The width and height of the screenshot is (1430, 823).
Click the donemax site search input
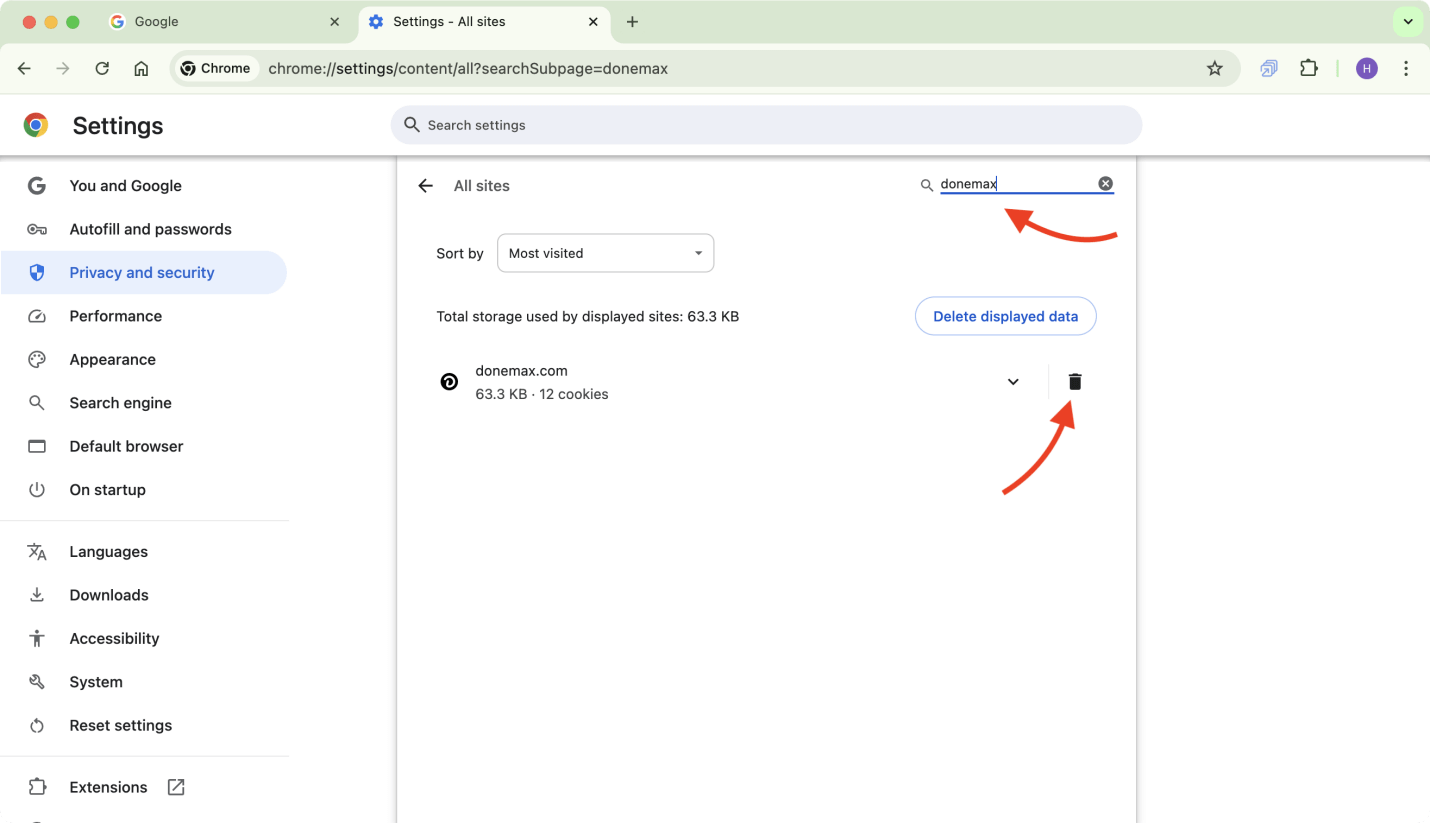pos(1015,184)
